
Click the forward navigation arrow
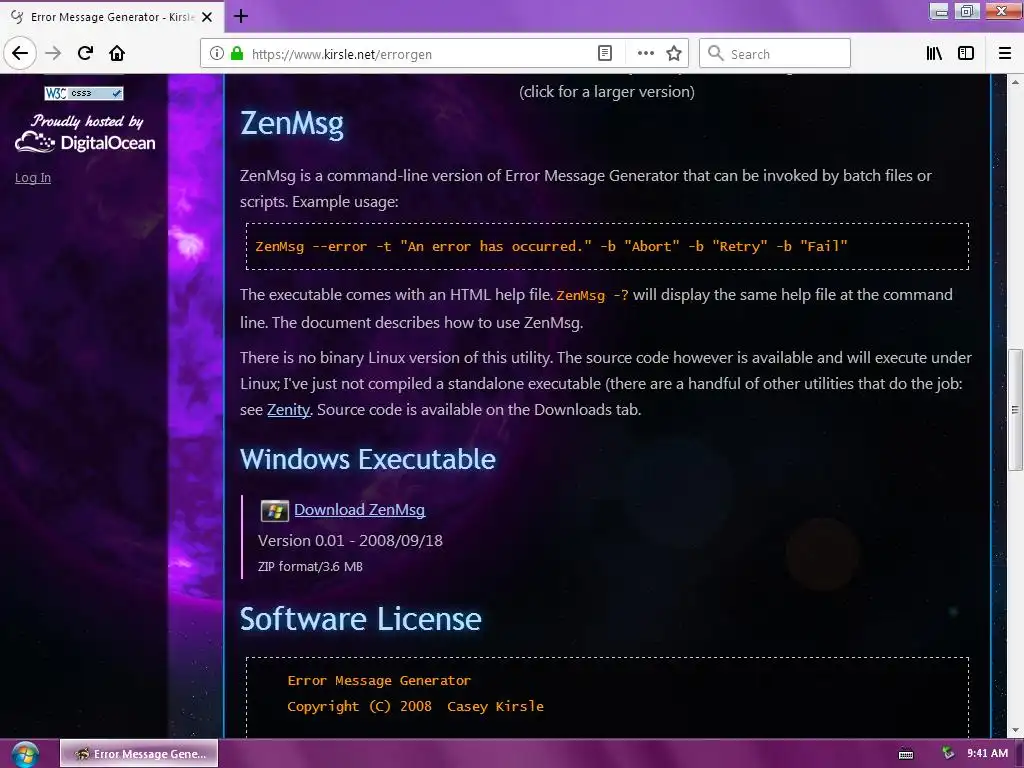point(53,53)
